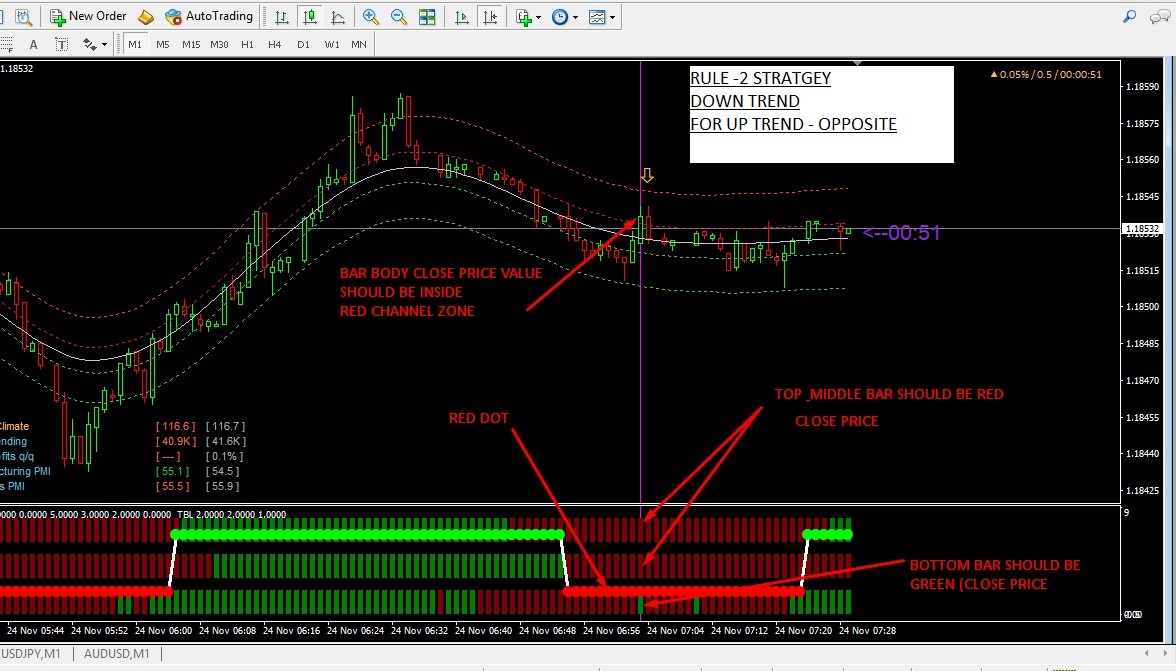1176x671 pixels.
Task: Toggle chart auto scroll
Action: click(461, 16)
